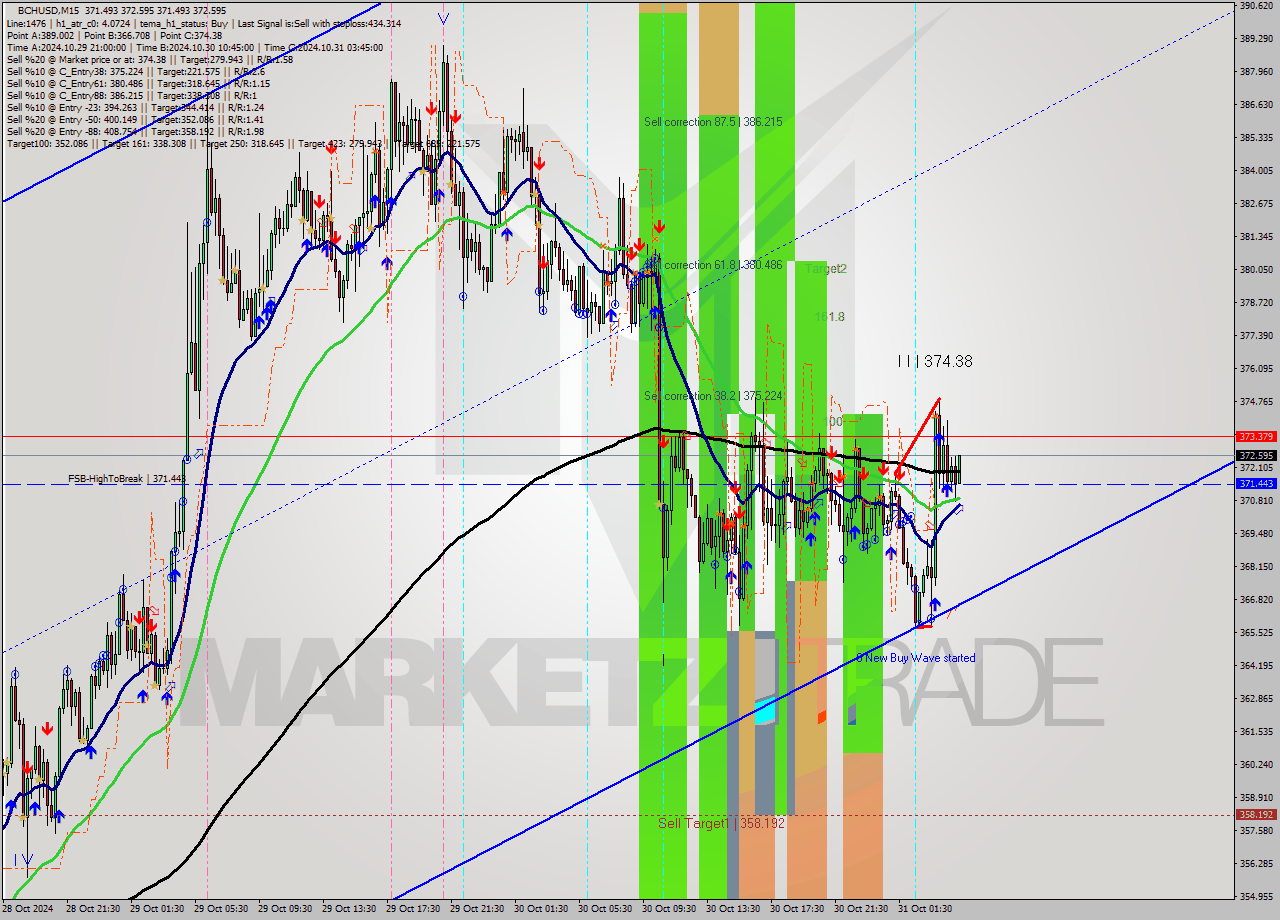1280x920 pixels.
Task: Select the 'Sell correction 38.2 | 375.224' label
Action: [713, 396]
